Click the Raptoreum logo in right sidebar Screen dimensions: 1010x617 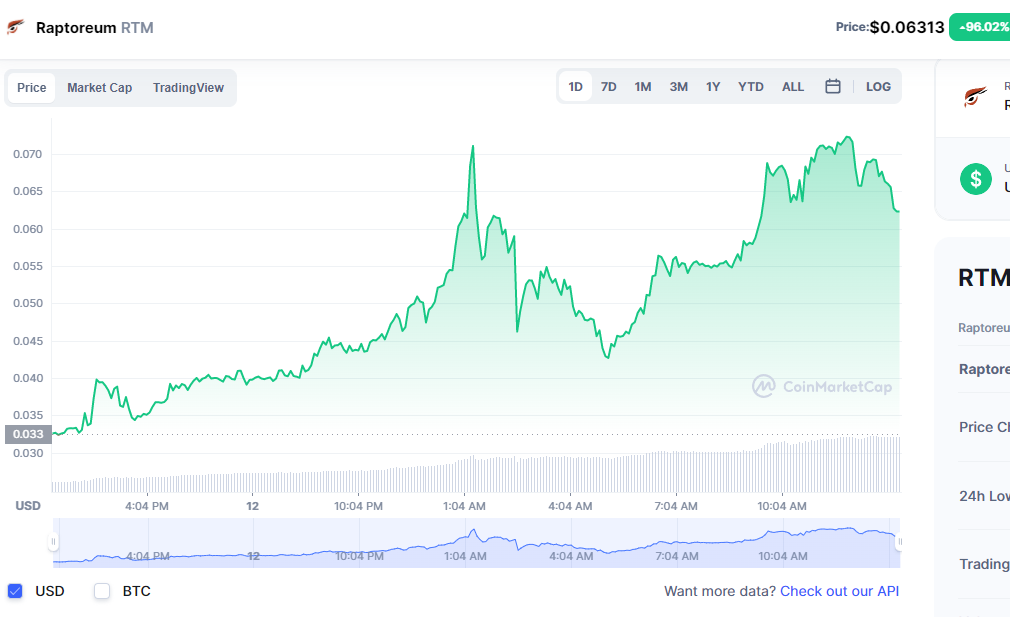975,97
